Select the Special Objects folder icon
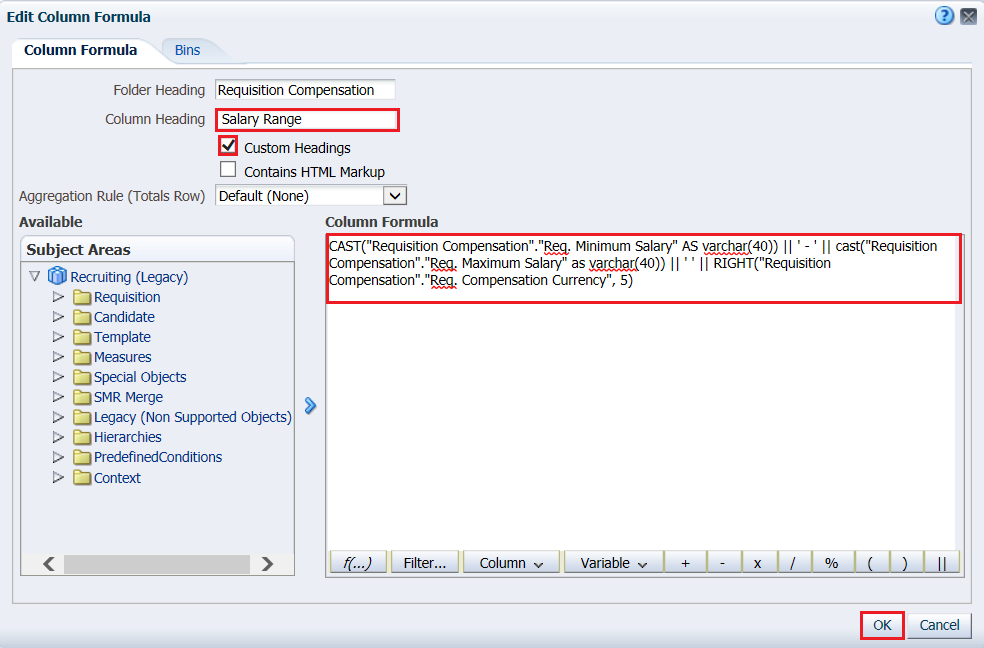984x648 pixels. (82, 377)
